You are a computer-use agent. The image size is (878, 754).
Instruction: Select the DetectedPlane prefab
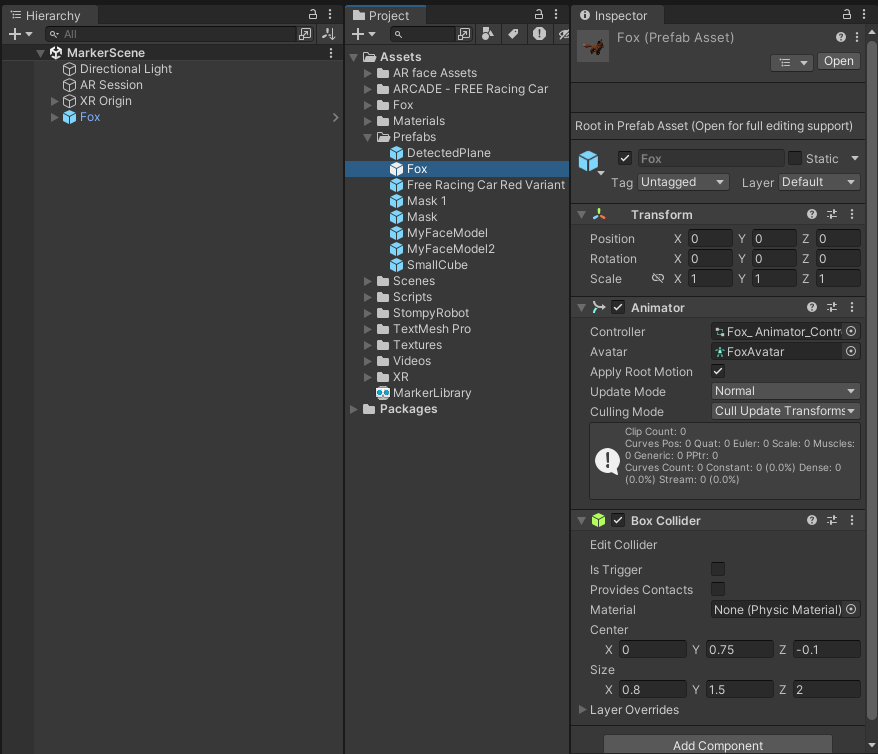coord(440,153)
